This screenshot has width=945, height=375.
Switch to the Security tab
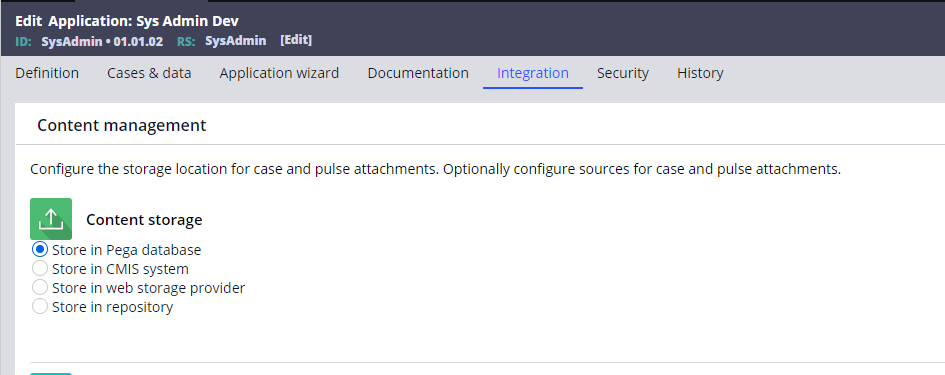[623, 73]
